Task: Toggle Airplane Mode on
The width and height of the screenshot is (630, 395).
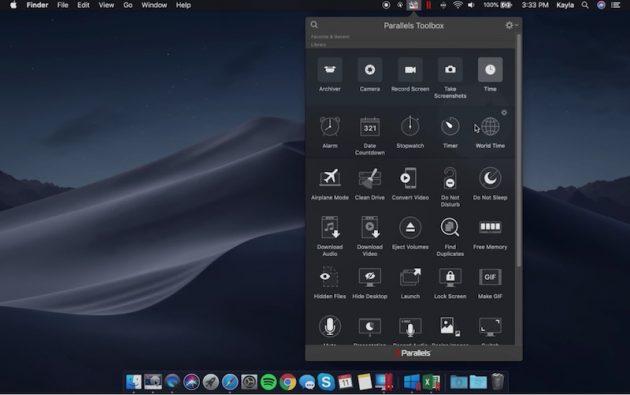Action: [329, 184]
